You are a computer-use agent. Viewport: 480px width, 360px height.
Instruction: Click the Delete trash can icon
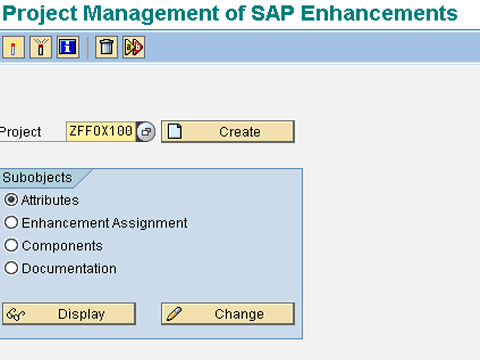tap(106, 47)
